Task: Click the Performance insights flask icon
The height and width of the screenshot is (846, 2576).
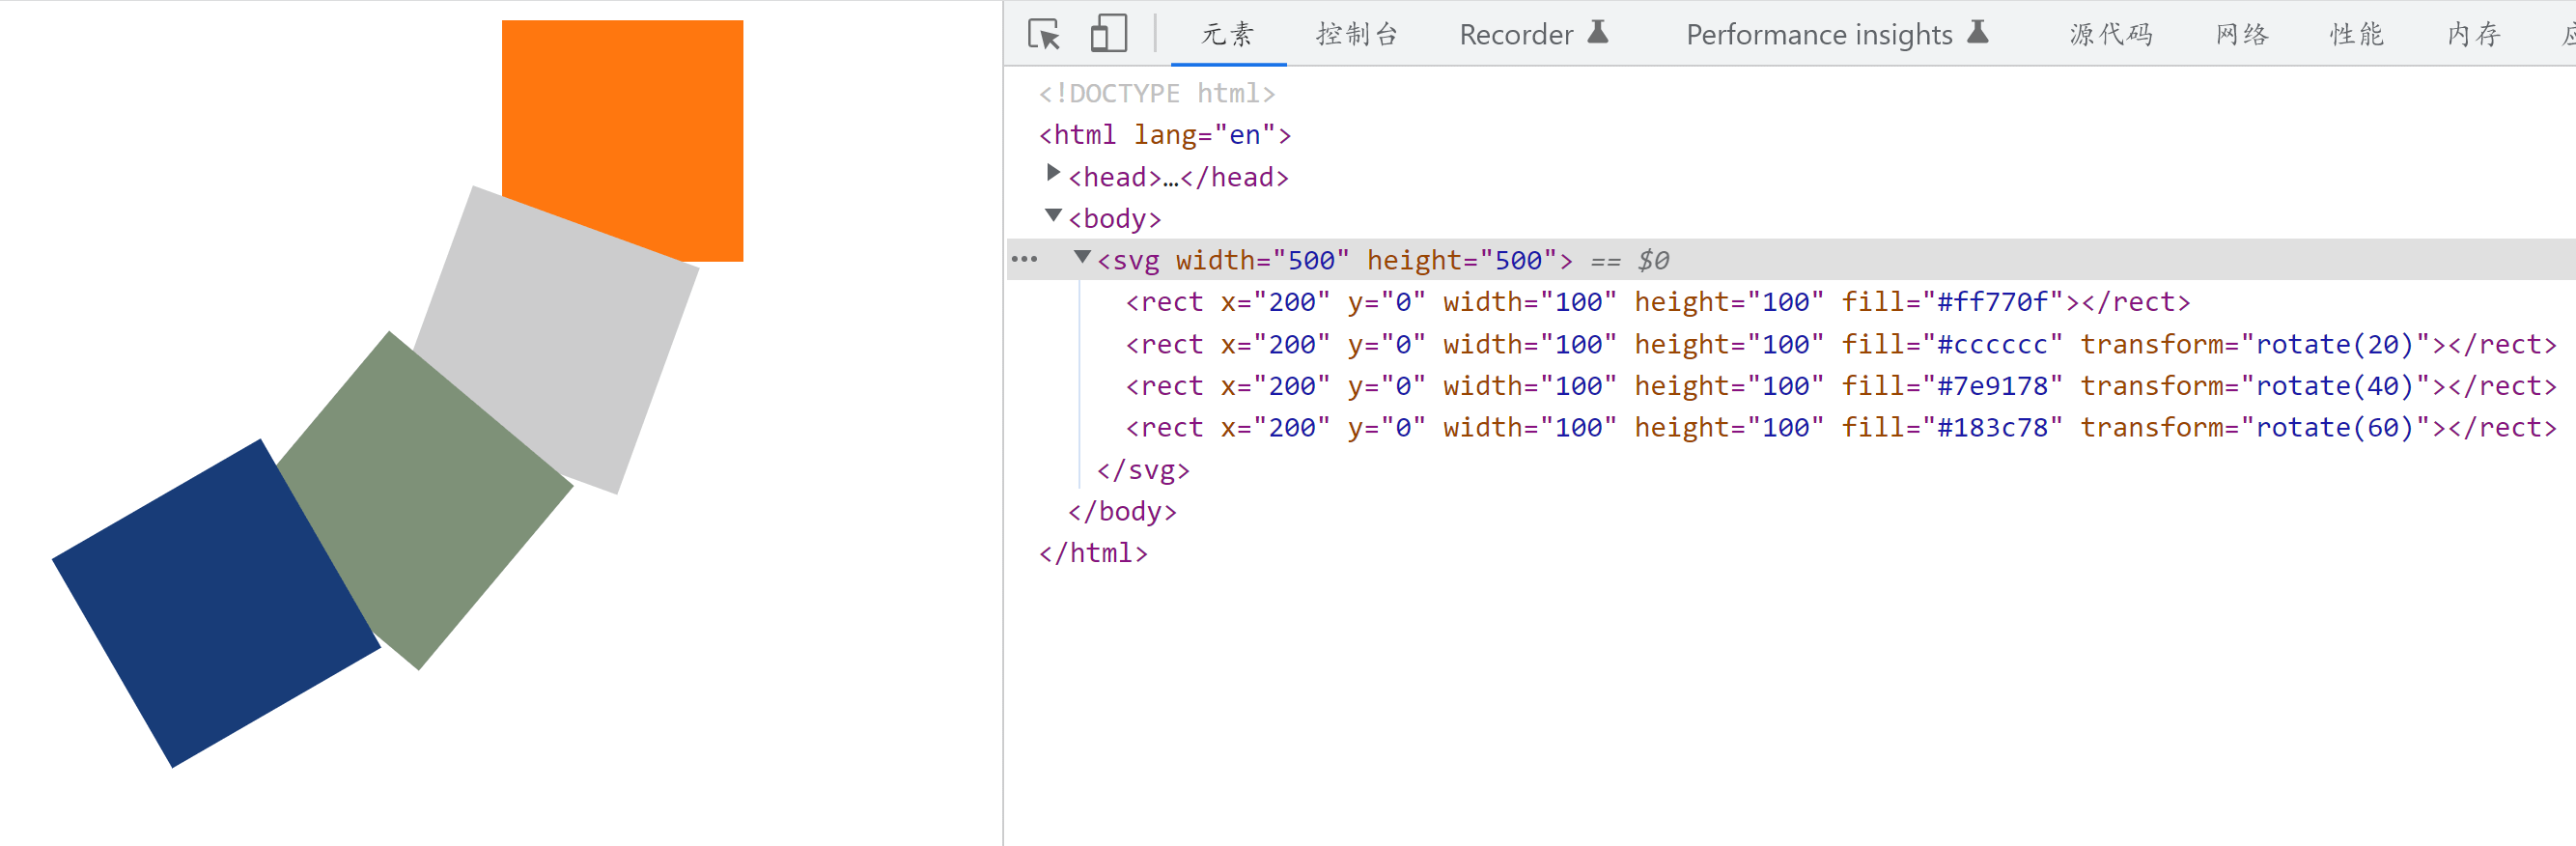Action: [x=1977, y=33]
